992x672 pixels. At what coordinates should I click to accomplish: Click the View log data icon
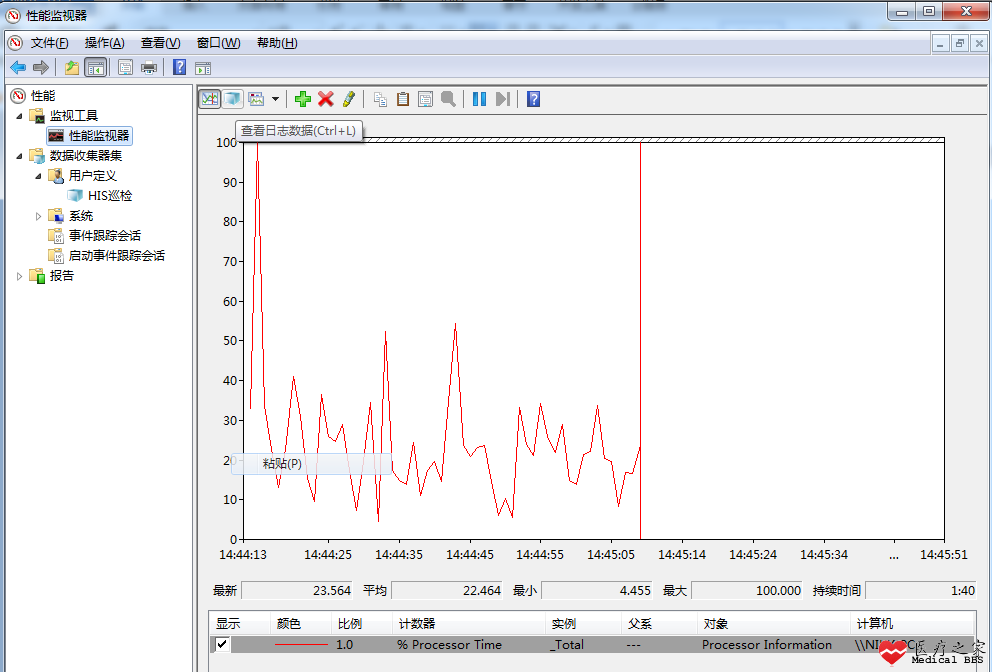(x=232, y=99)
